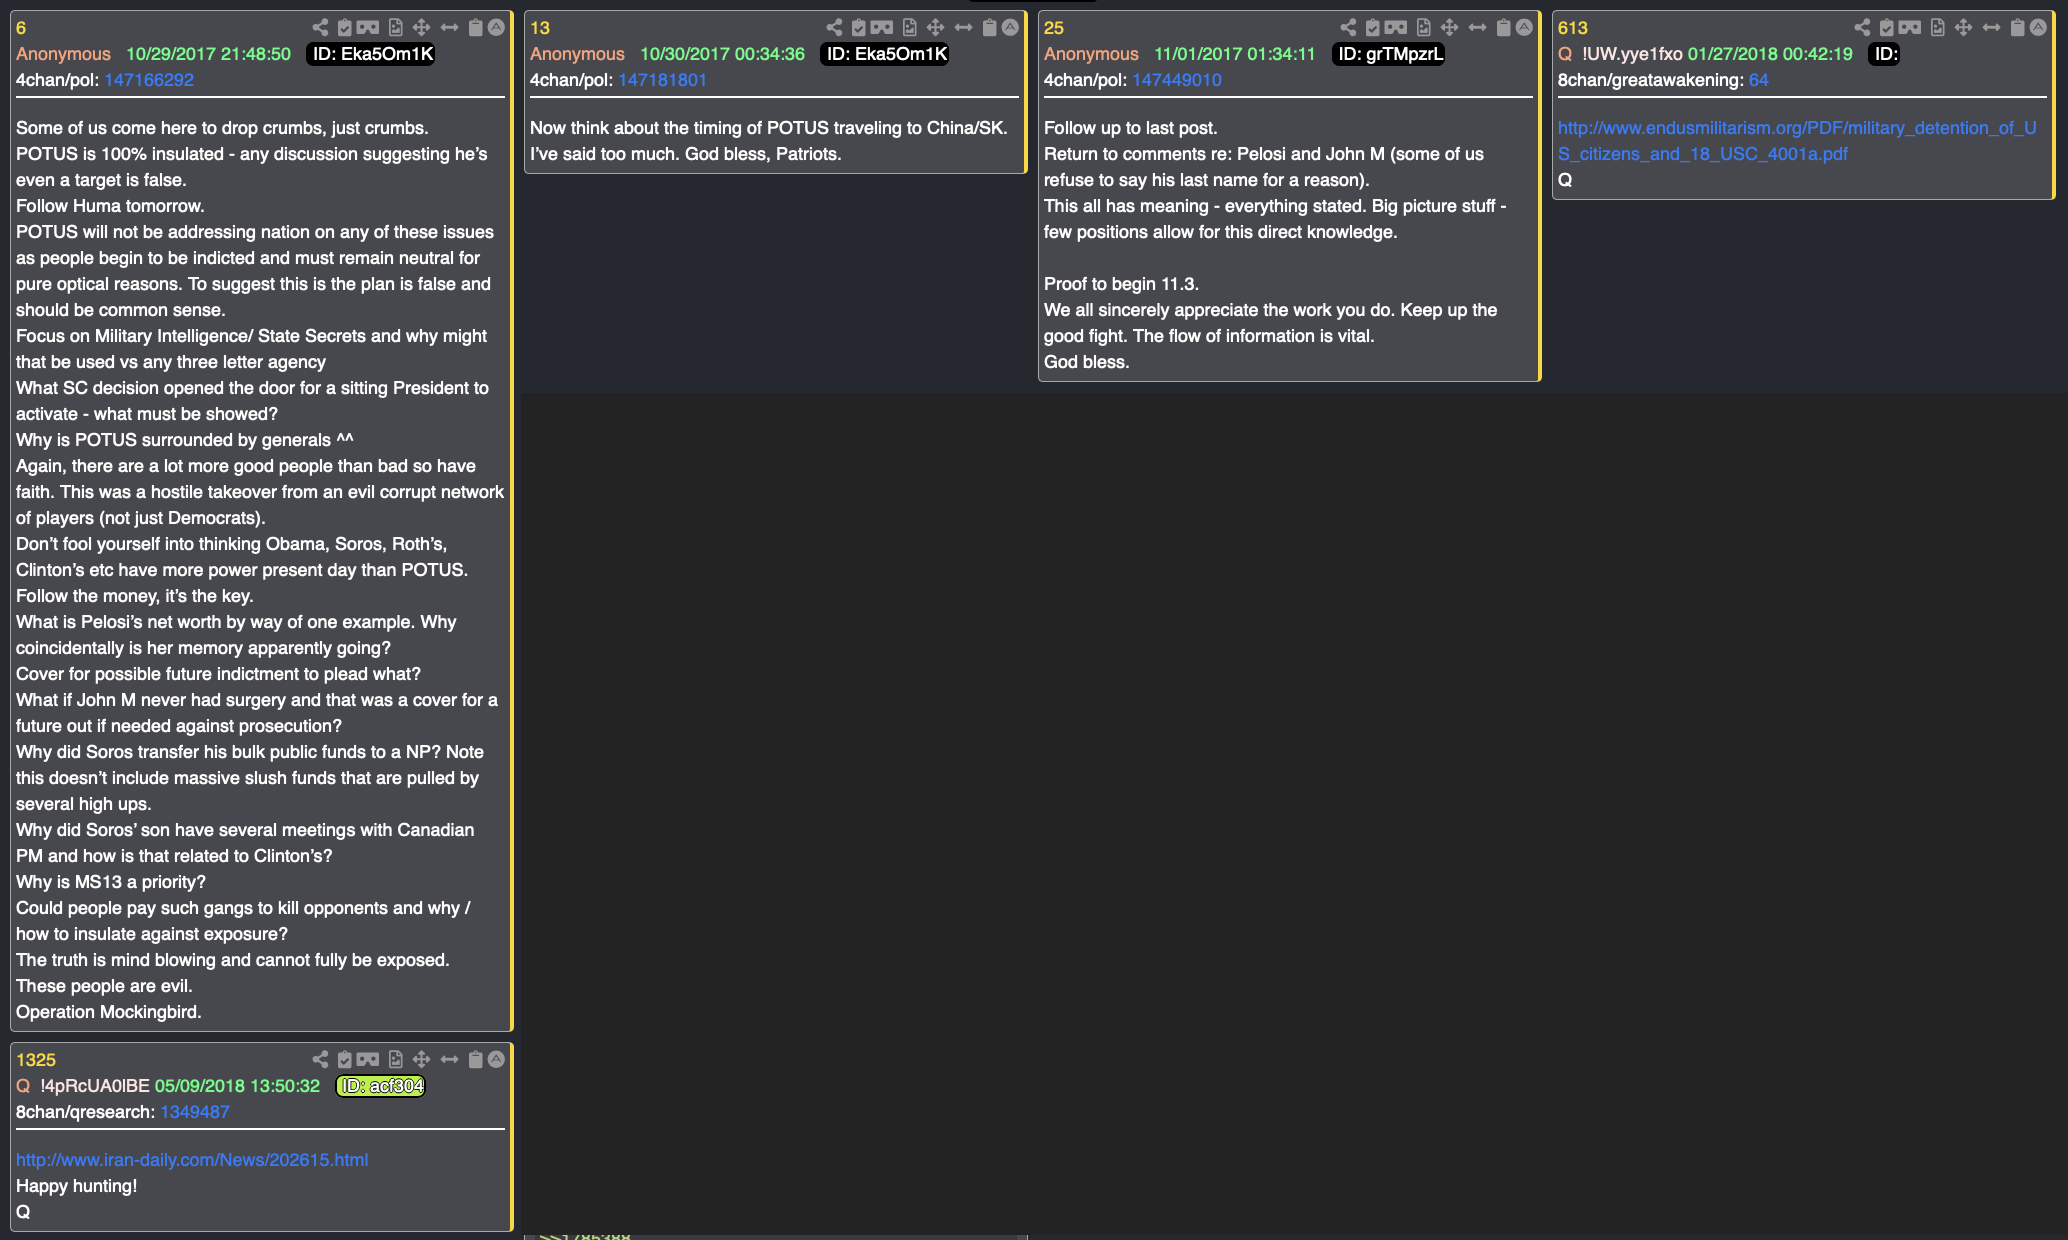Image resolution: width=2068 pixels, height=1240 pixels.
Task: Click the image file icon on post 1325
Action: 395,1060
